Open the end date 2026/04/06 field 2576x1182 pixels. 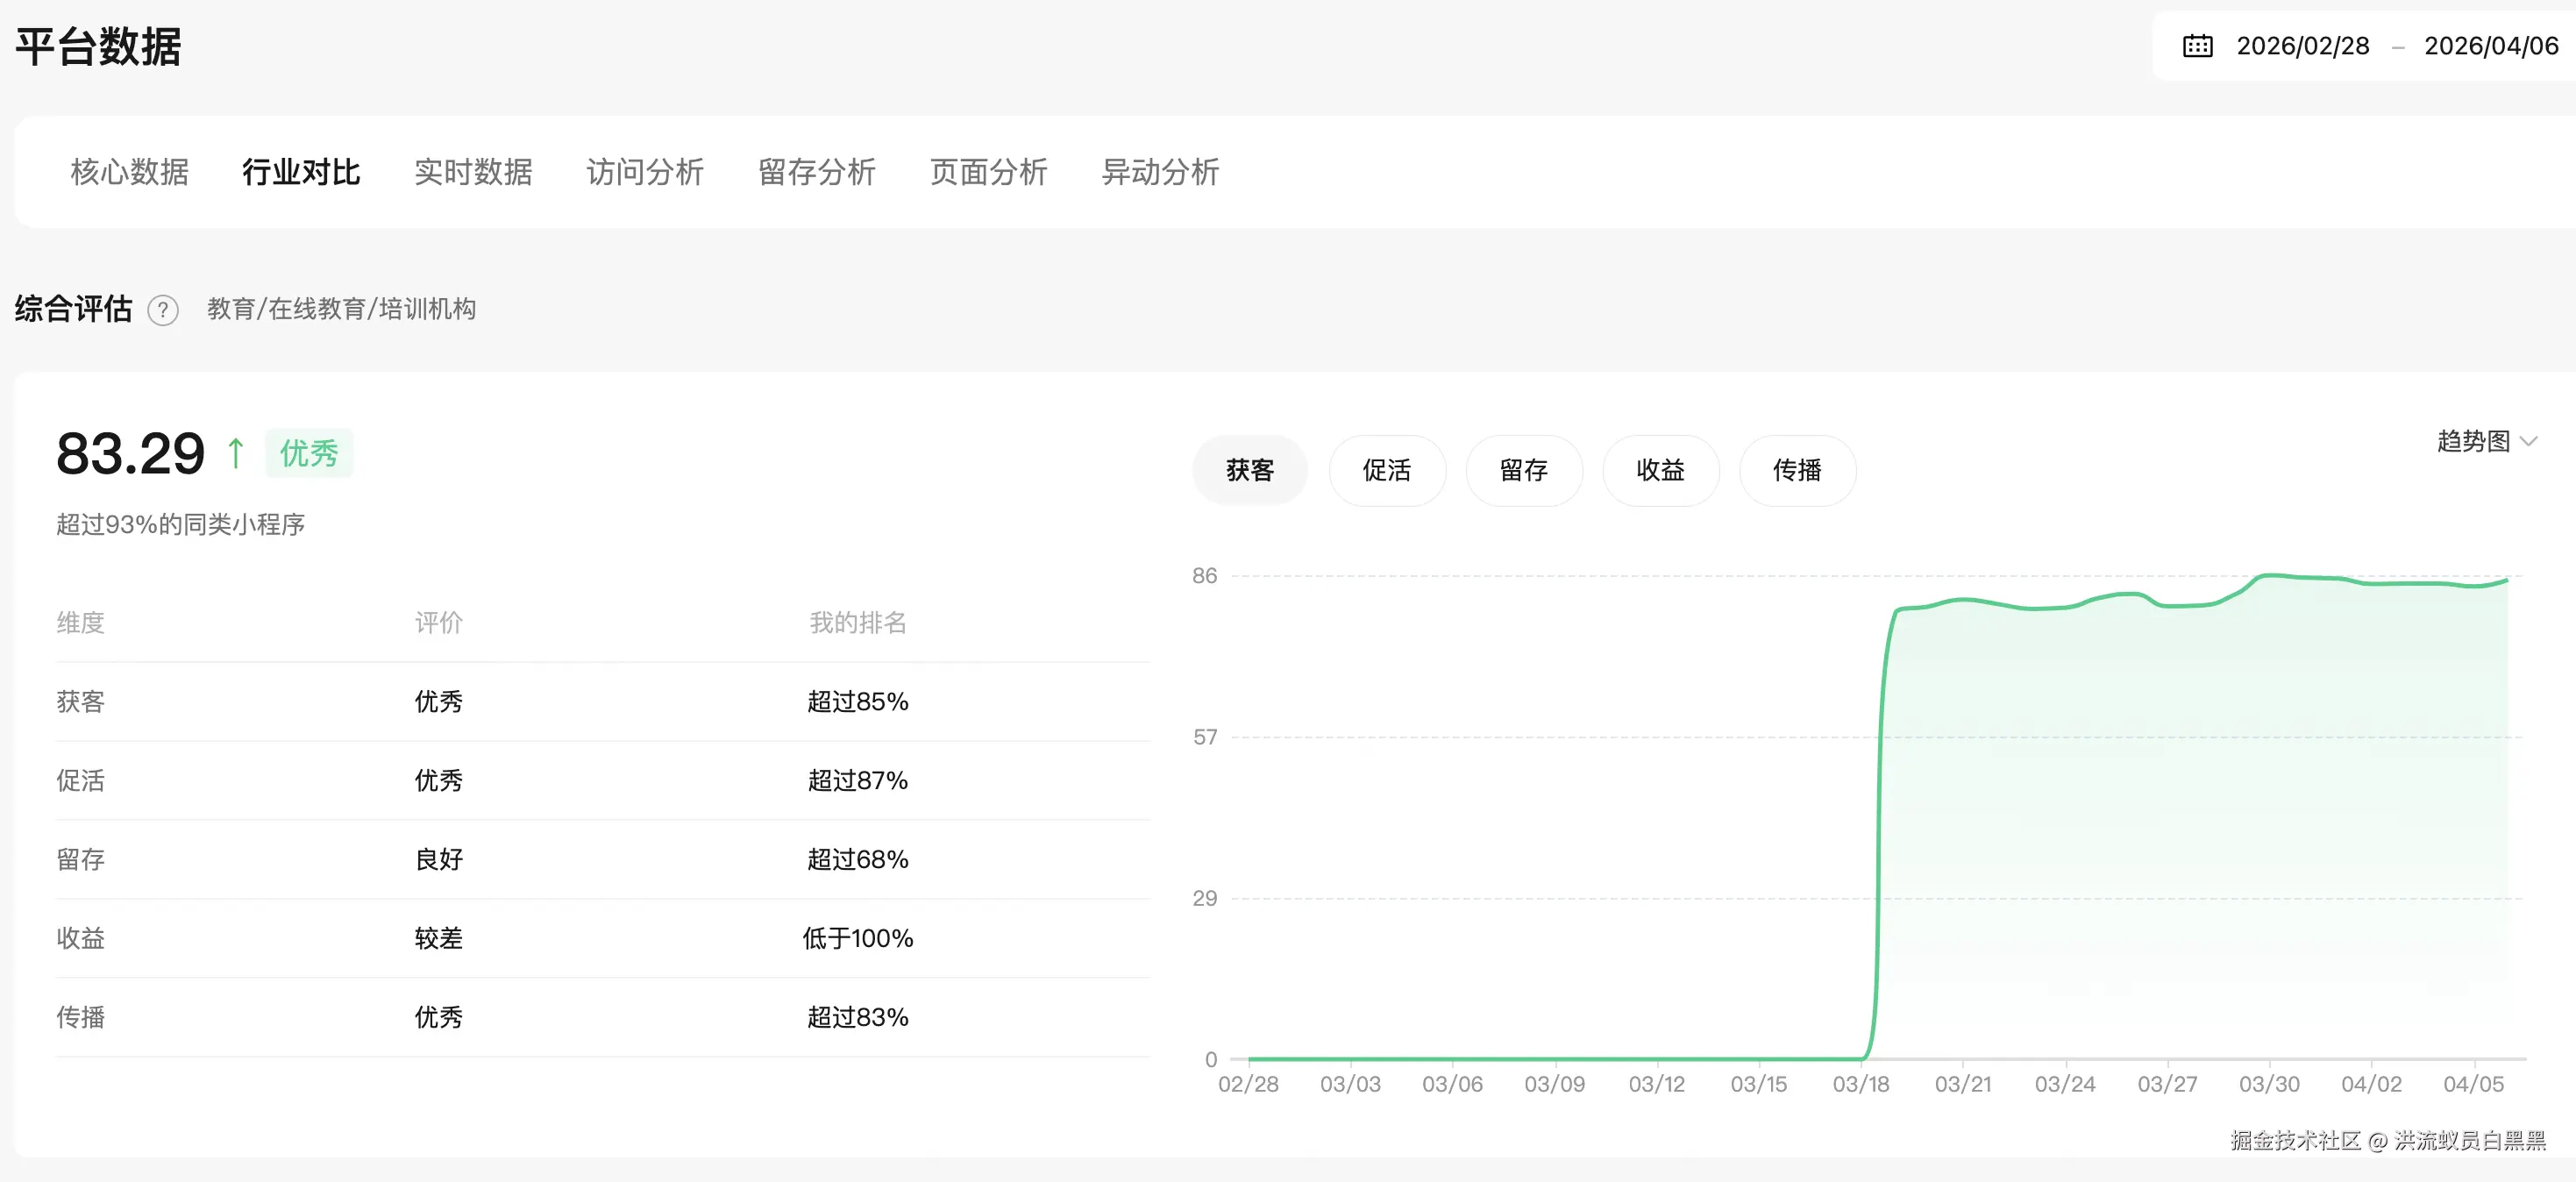pos(2490,46)
